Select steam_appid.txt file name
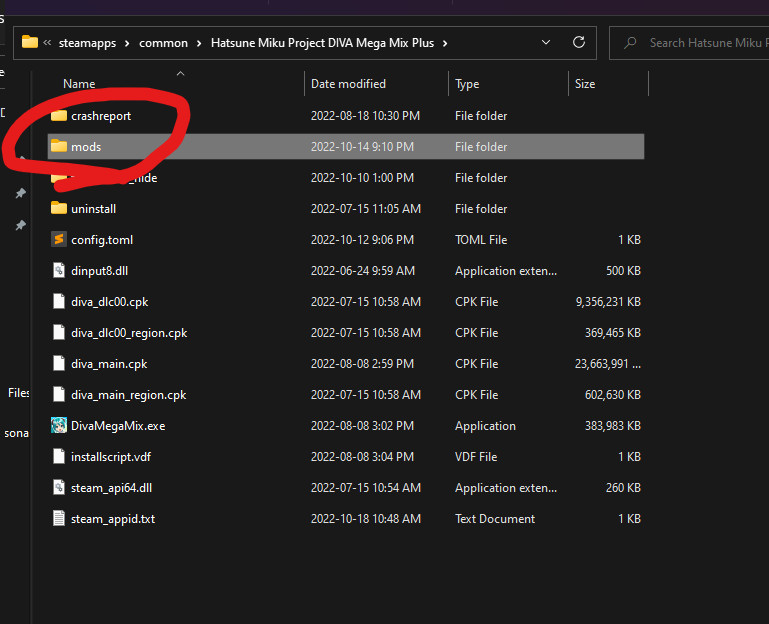Image resolution: width=769 pixels, height=624 pixels. pyautogui.click(x=113, y=519)
